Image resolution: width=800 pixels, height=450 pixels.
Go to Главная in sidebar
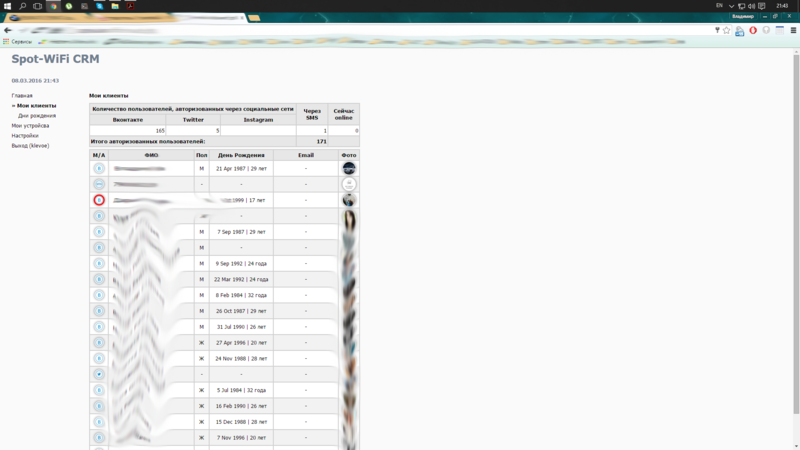click(22, 95)
